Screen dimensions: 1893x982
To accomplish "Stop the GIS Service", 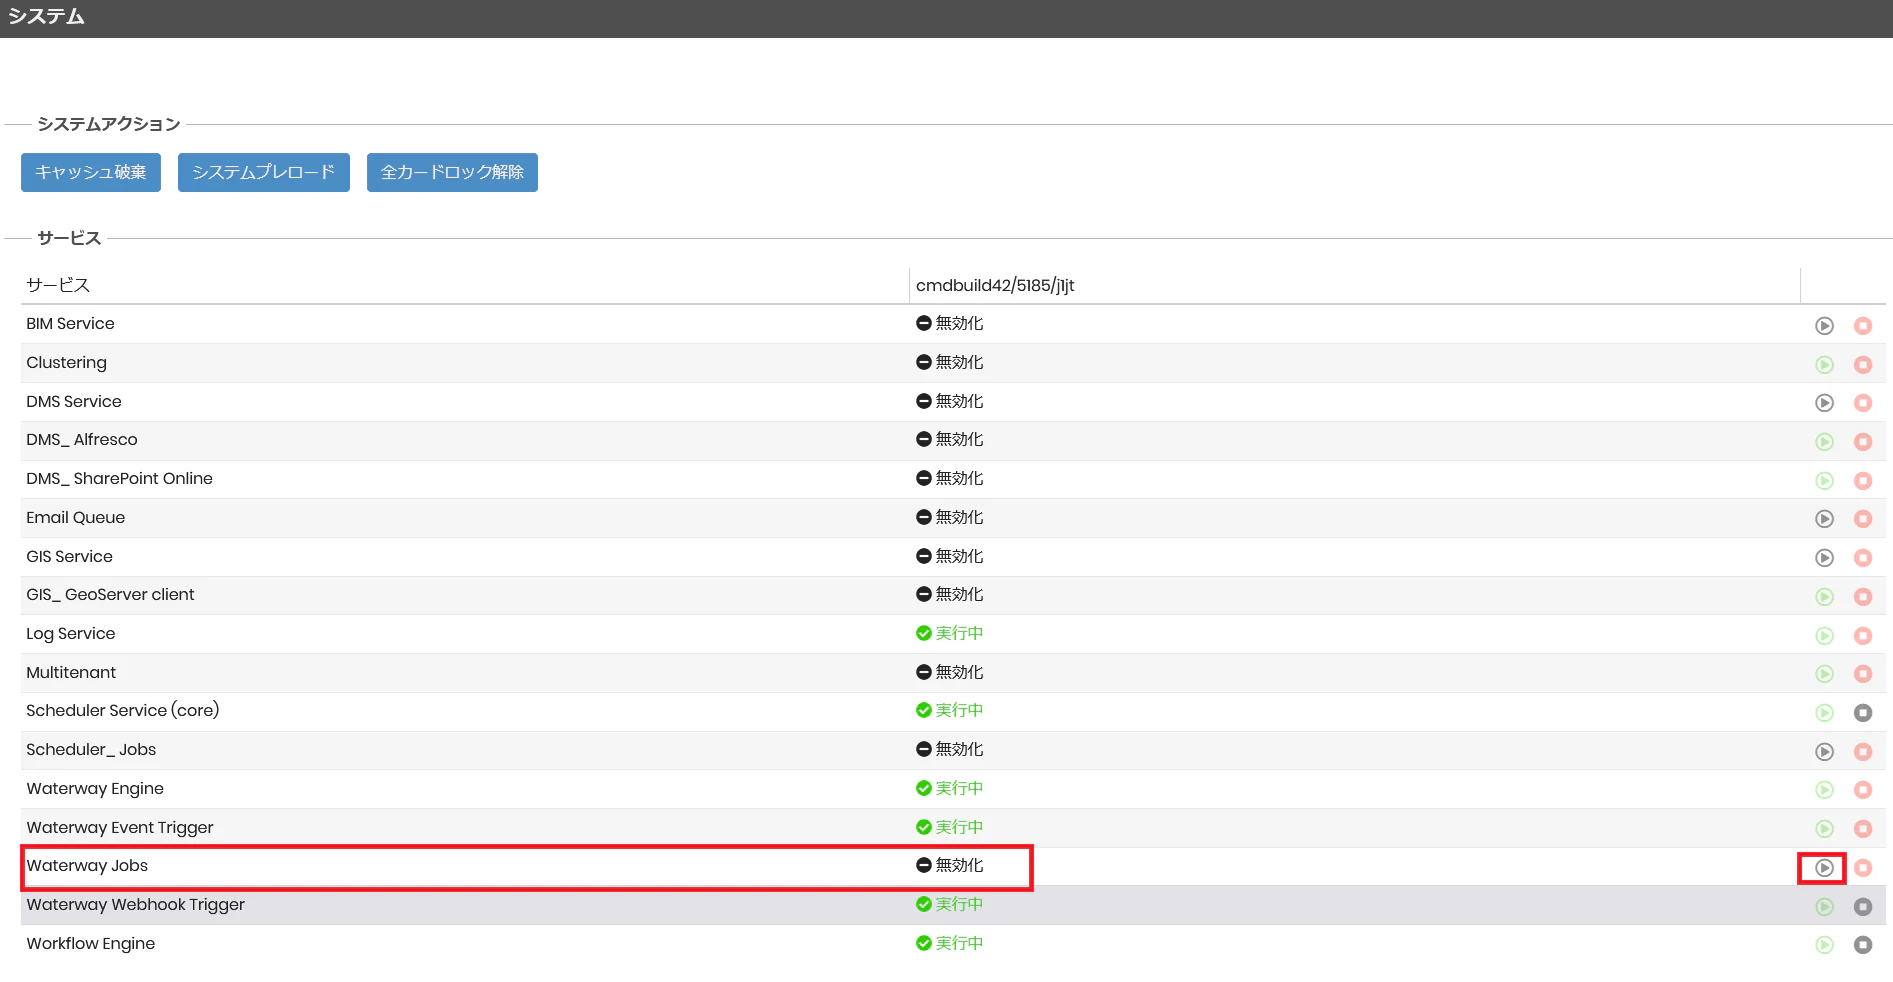I will (1862, 557).
